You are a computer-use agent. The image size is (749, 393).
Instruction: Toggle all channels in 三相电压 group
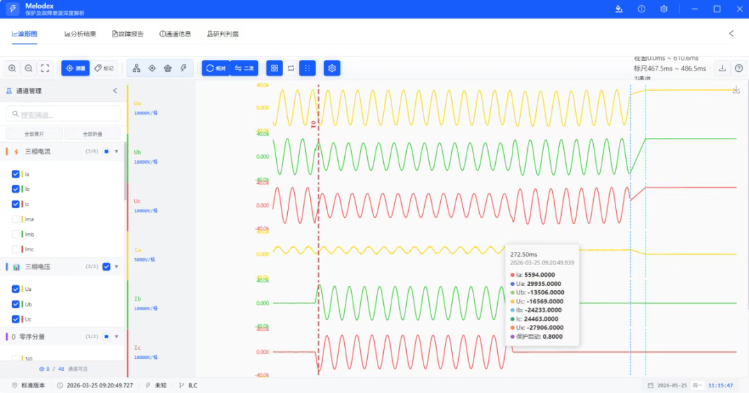click(107, 267)
